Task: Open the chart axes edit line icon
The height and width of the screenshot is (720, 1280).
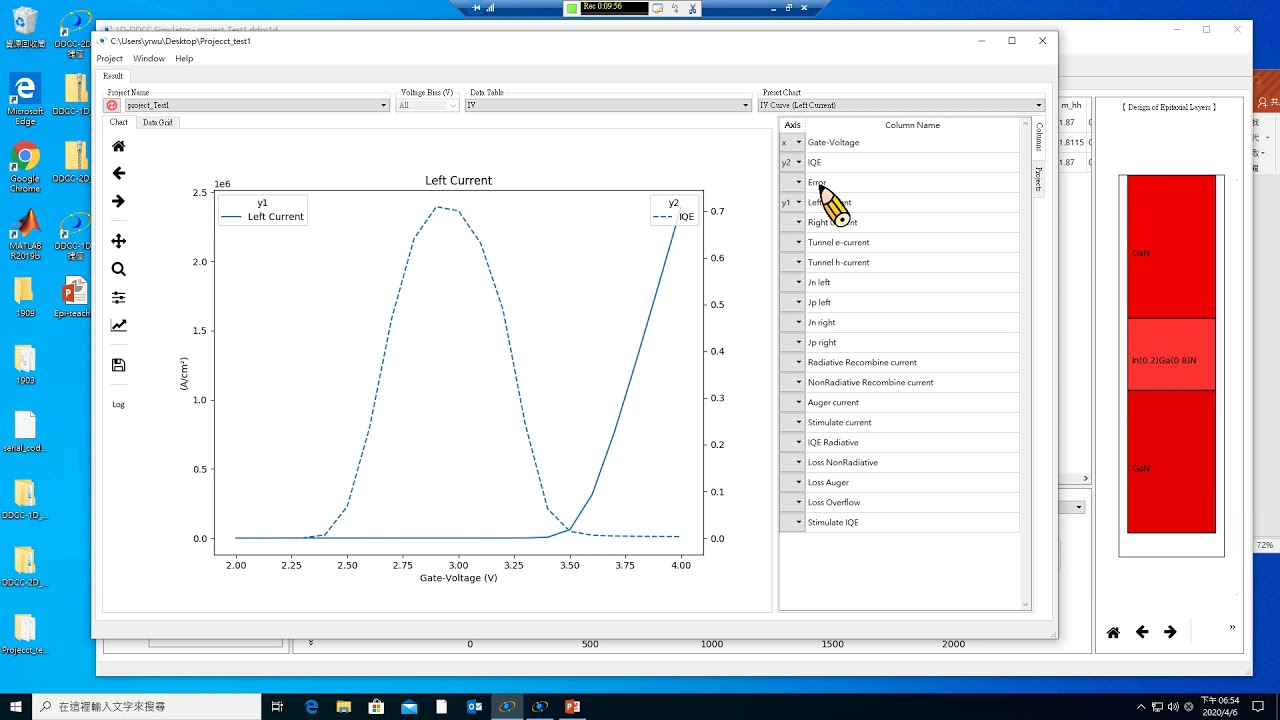Action: pyautogui.click(x=118, y=325)
